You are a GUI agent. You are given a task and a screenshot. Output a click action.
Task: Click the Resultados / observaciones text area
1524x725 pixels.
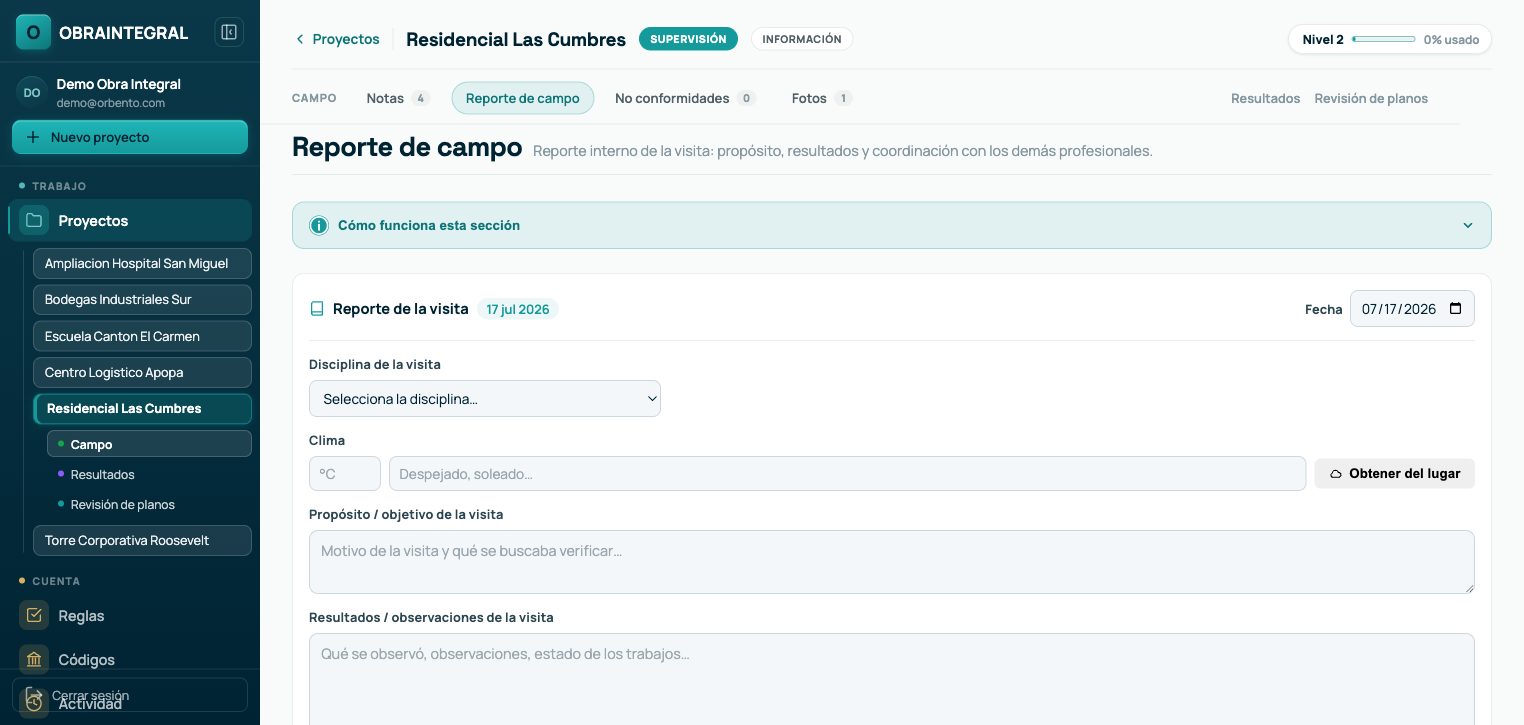click(892, 680)
